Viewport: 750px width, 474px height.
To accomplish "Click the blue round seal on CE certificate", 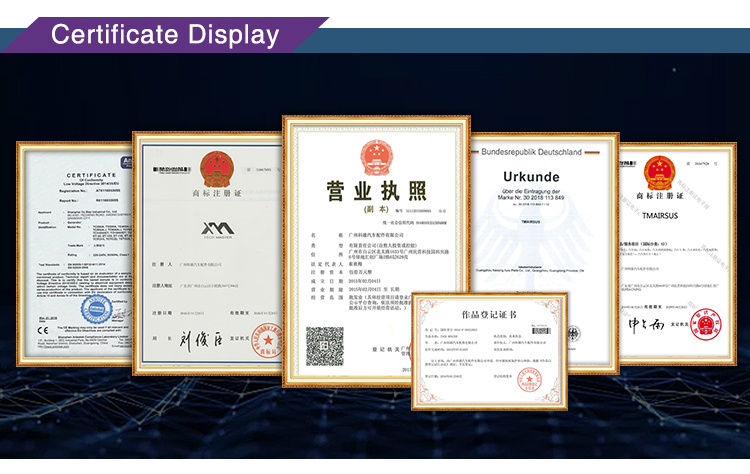I will click(97, 311).
